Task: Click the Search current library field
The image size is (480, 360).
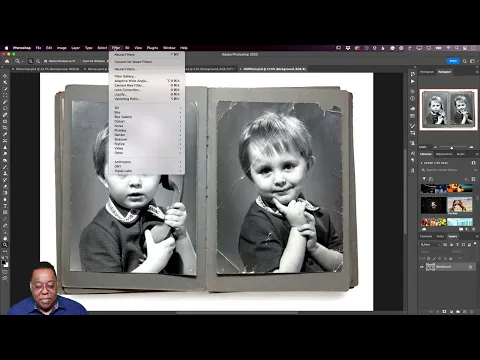Action: [x=447, y=170]
